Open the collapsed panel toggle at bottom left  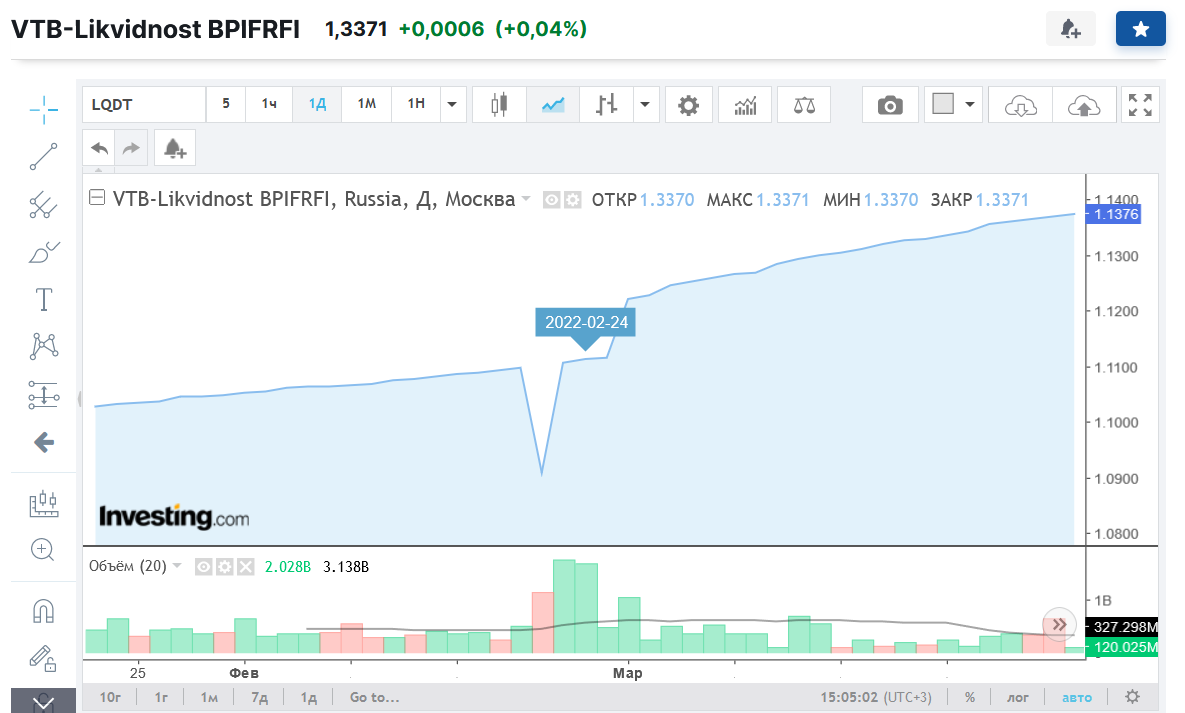click(43, 701)
